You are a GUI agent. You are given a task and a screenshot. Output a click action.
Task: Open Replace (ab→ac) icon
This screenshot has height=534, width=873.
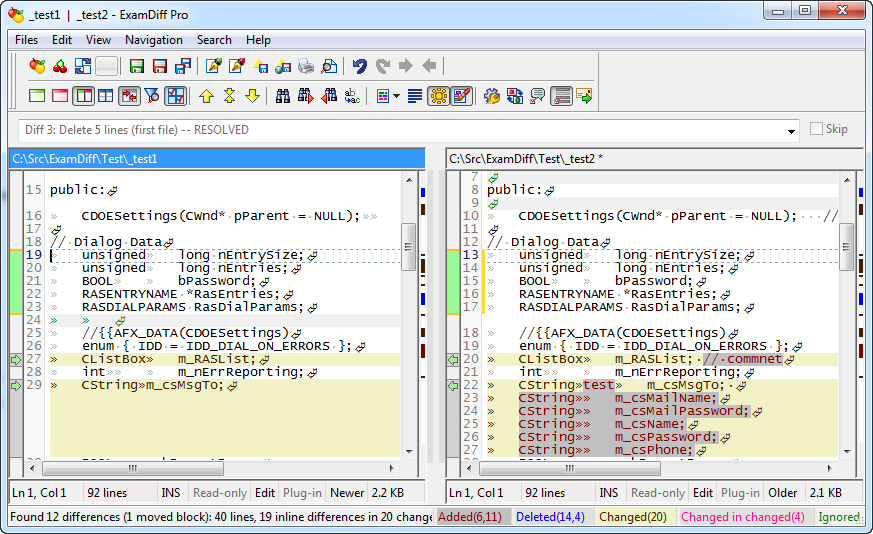point(352,96)
